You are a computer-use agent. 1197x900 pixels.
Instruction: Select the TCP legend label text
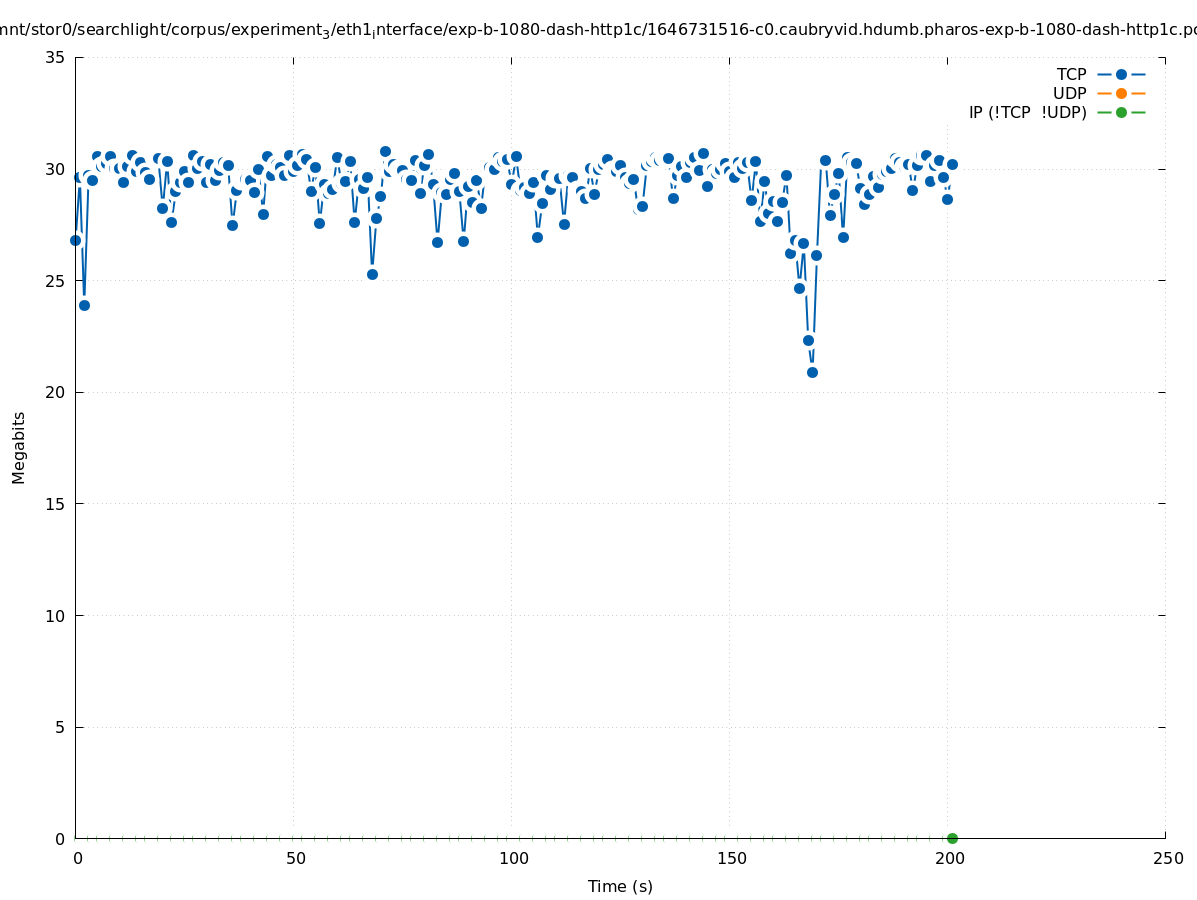1071,74
